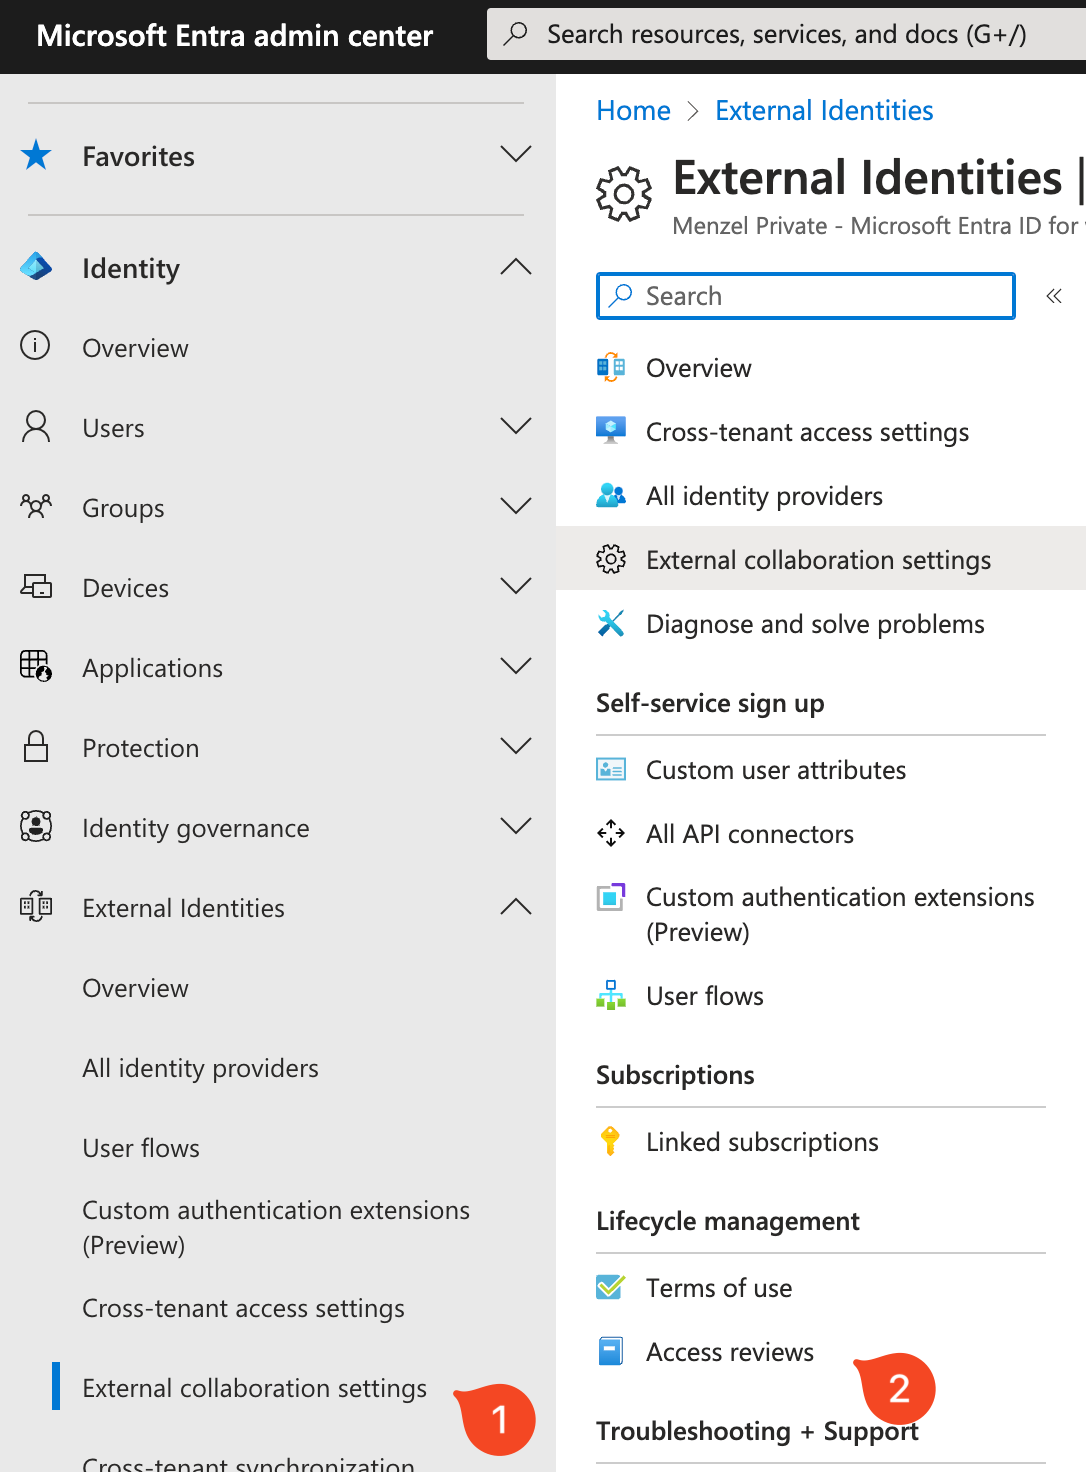Click the Terms of use checkmark icon
Image resolution: width=1086 pixels, height=1472 pixels.
[610, 1287]
